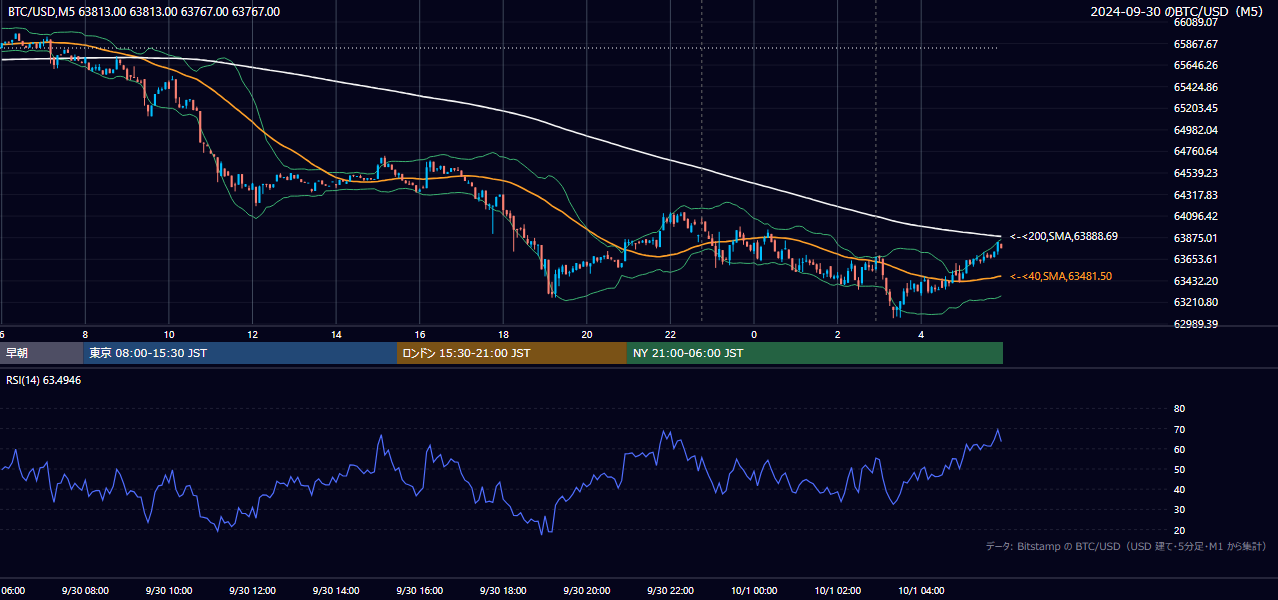The width and height of the screenshot is (1278, 600).
Task: Click the RSI axis level 60
Action: coord(1179,450)
